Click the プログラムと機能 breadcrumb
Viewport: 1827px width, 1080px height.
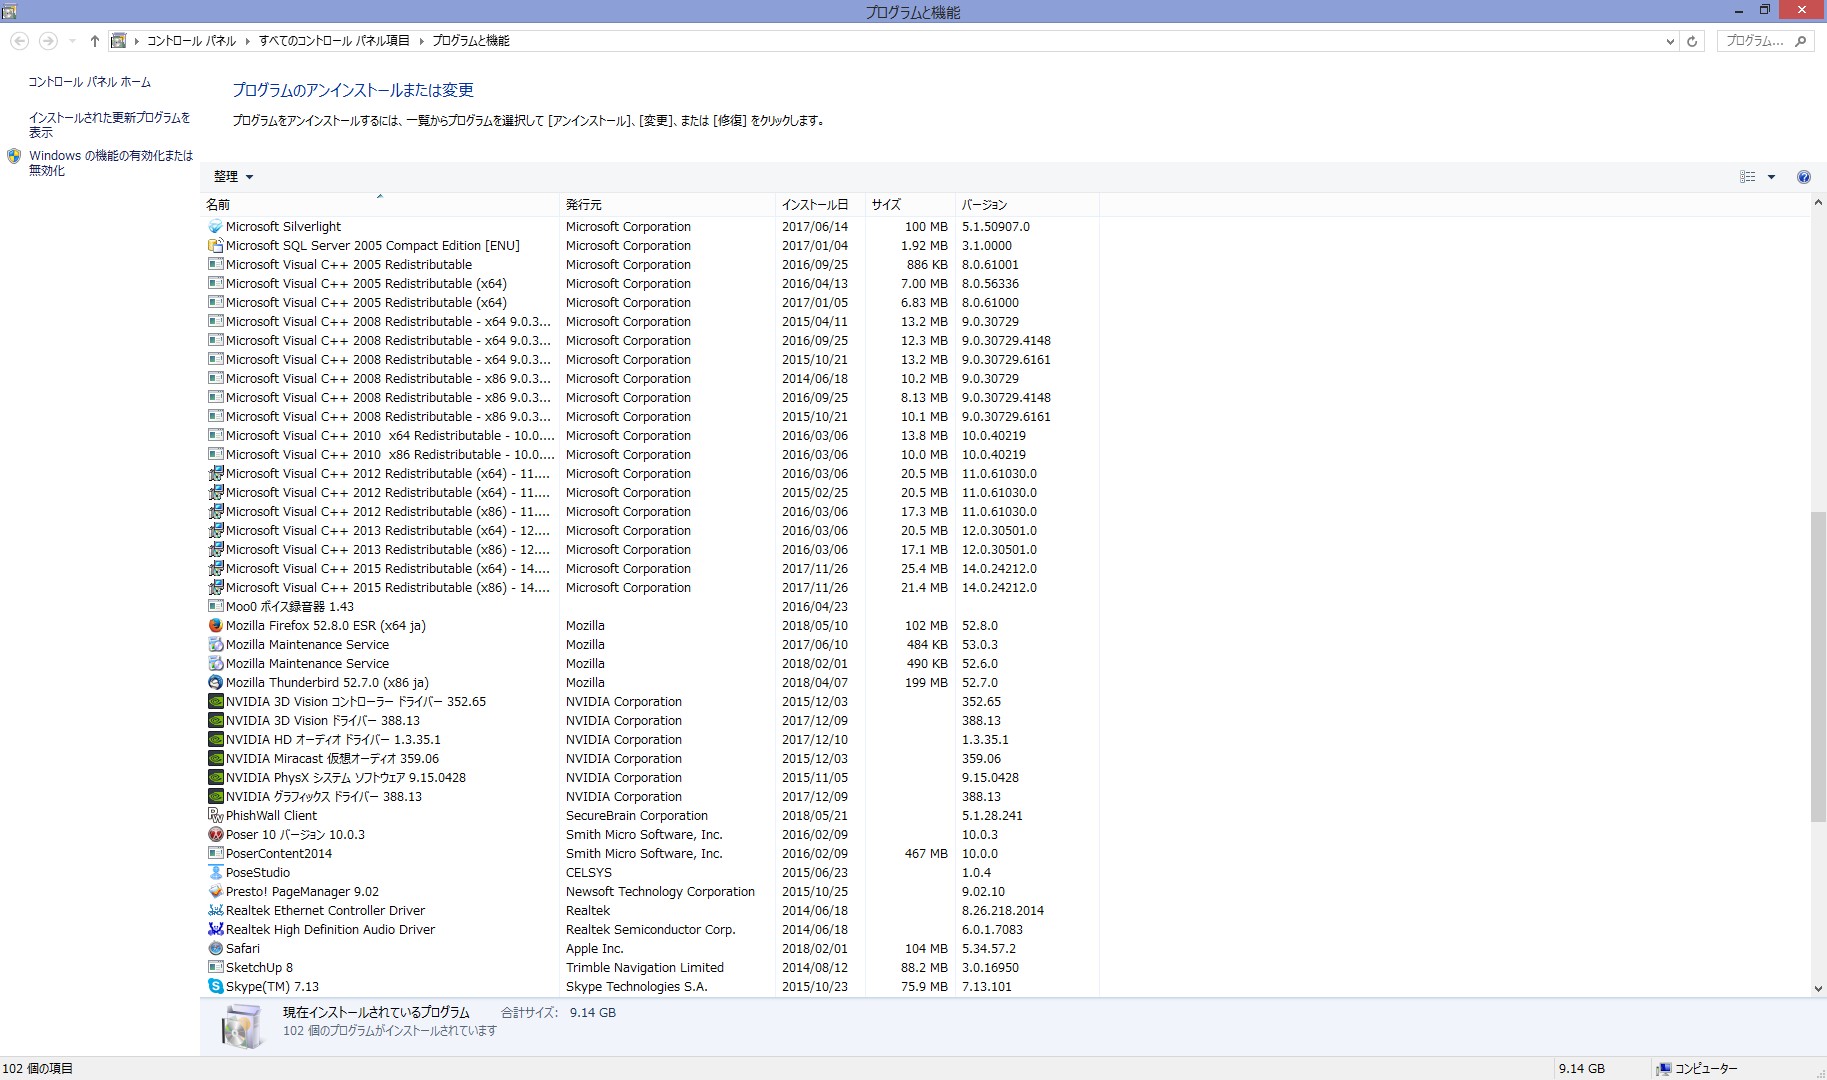(471, 41)
